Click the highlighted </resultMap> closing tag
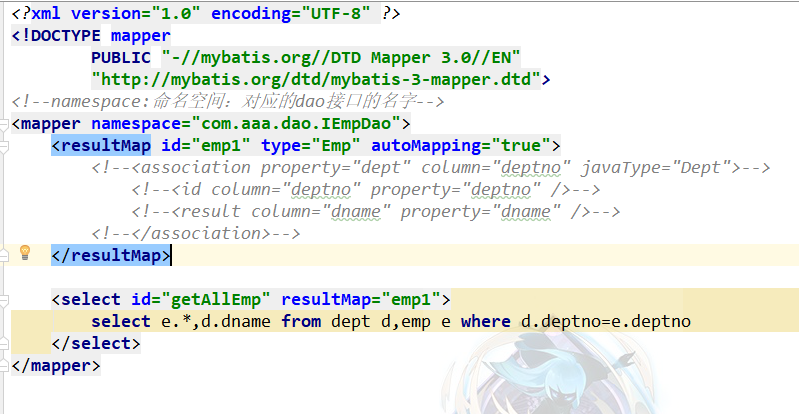The image size is (799, 414). 111,255
